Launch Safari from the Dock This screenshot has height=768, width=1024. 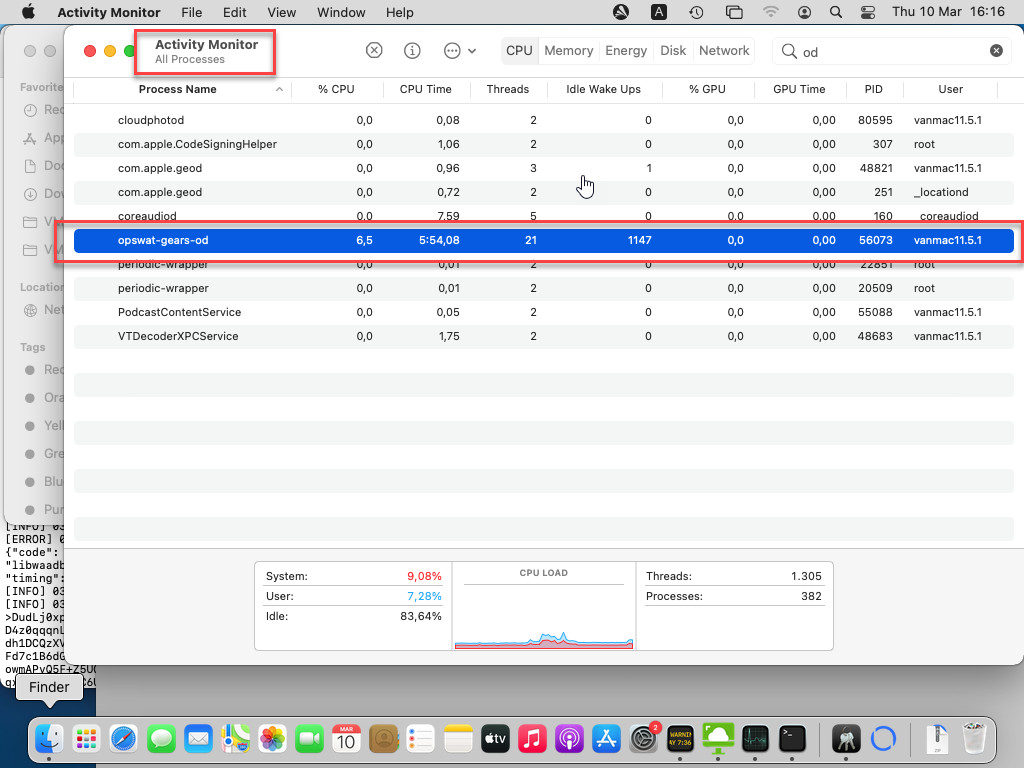click(123, 739)
